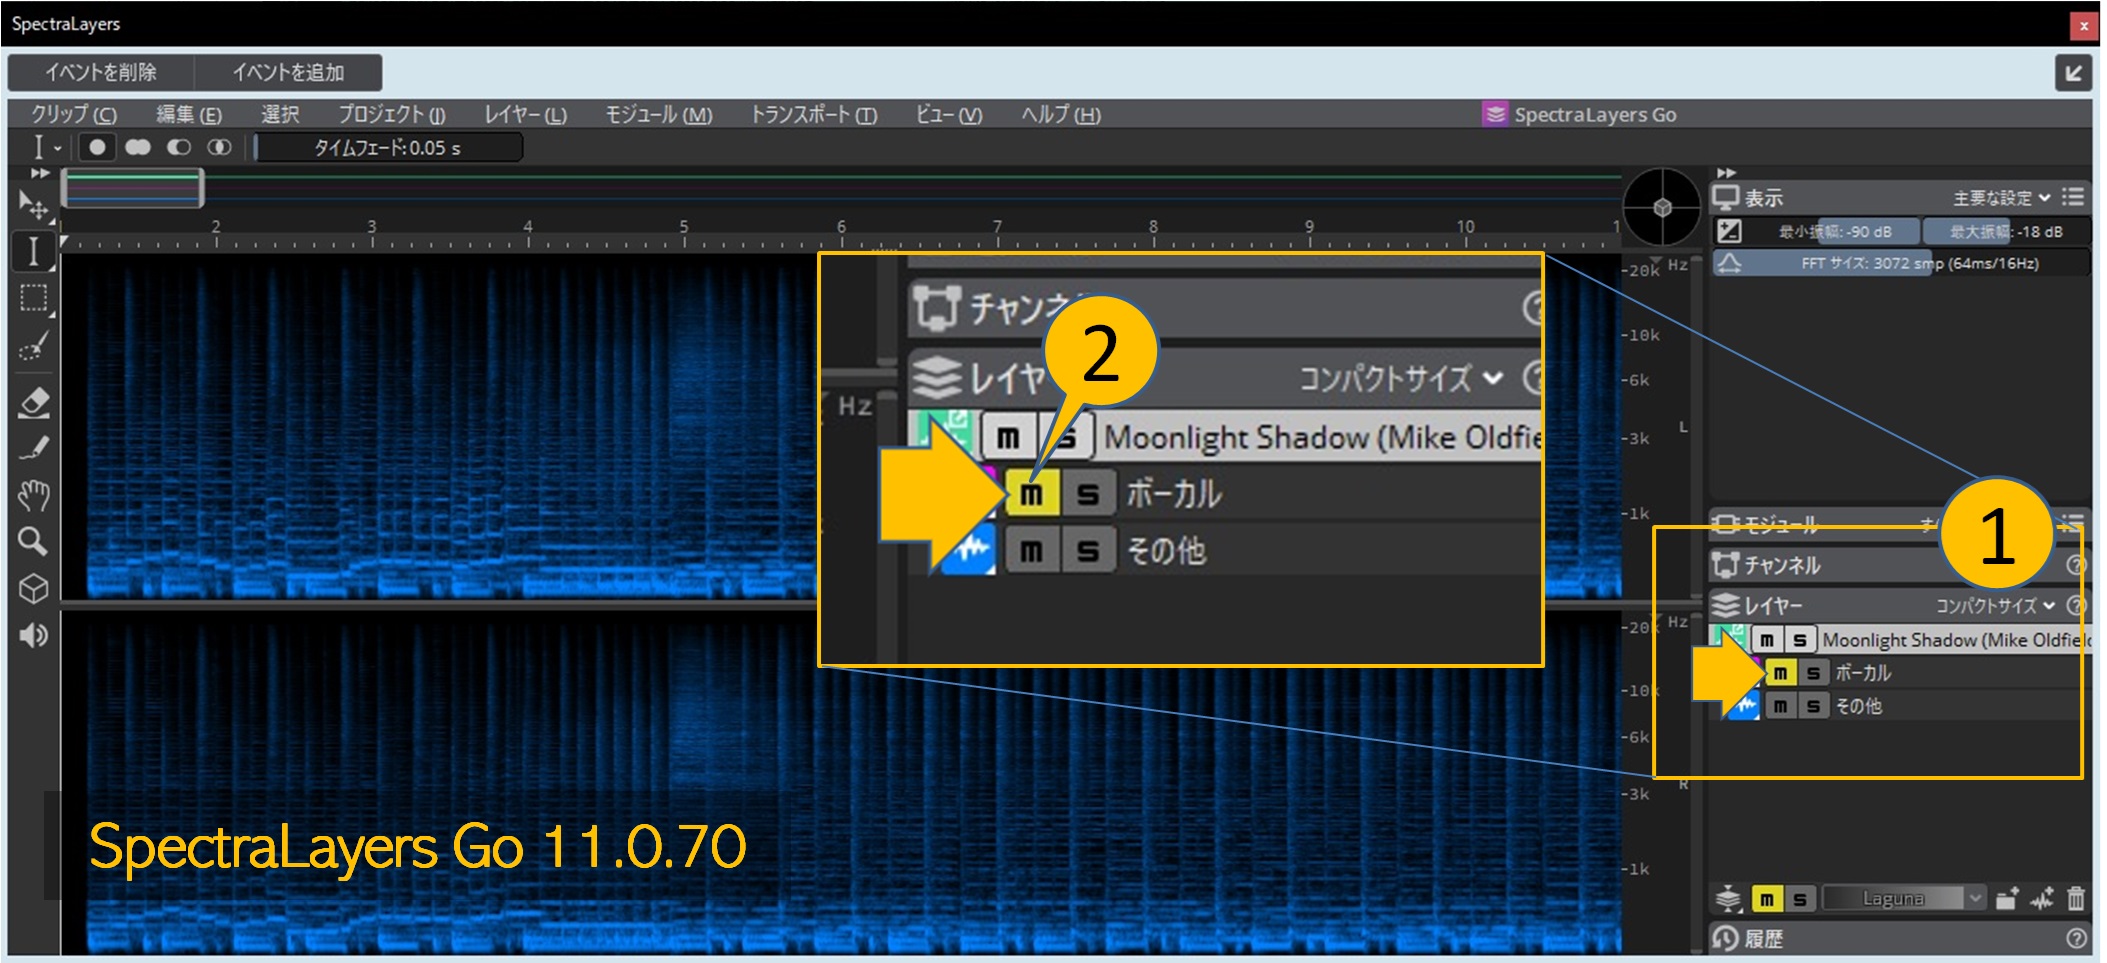Mute the その他 layer
Screen dimensions: 2107x963
pyautogui.click(x=1780, y=706)
